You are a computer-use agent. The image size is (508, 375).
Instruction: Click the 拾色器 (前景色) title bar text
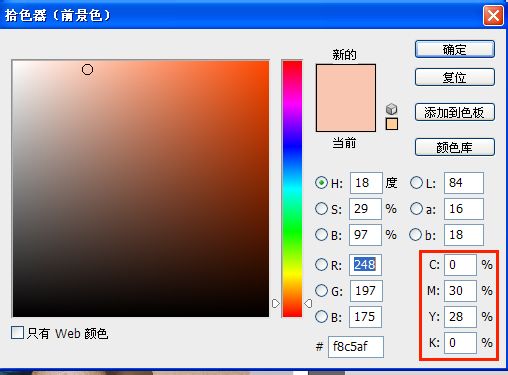(x=57, y=15)
